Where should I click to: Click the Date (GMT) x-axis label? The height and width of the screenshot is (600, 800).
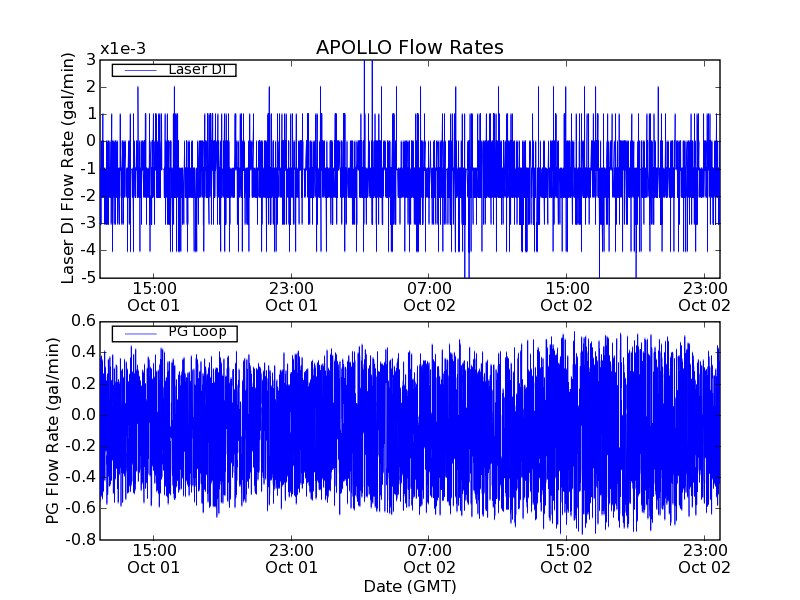(x=409, y=586)
